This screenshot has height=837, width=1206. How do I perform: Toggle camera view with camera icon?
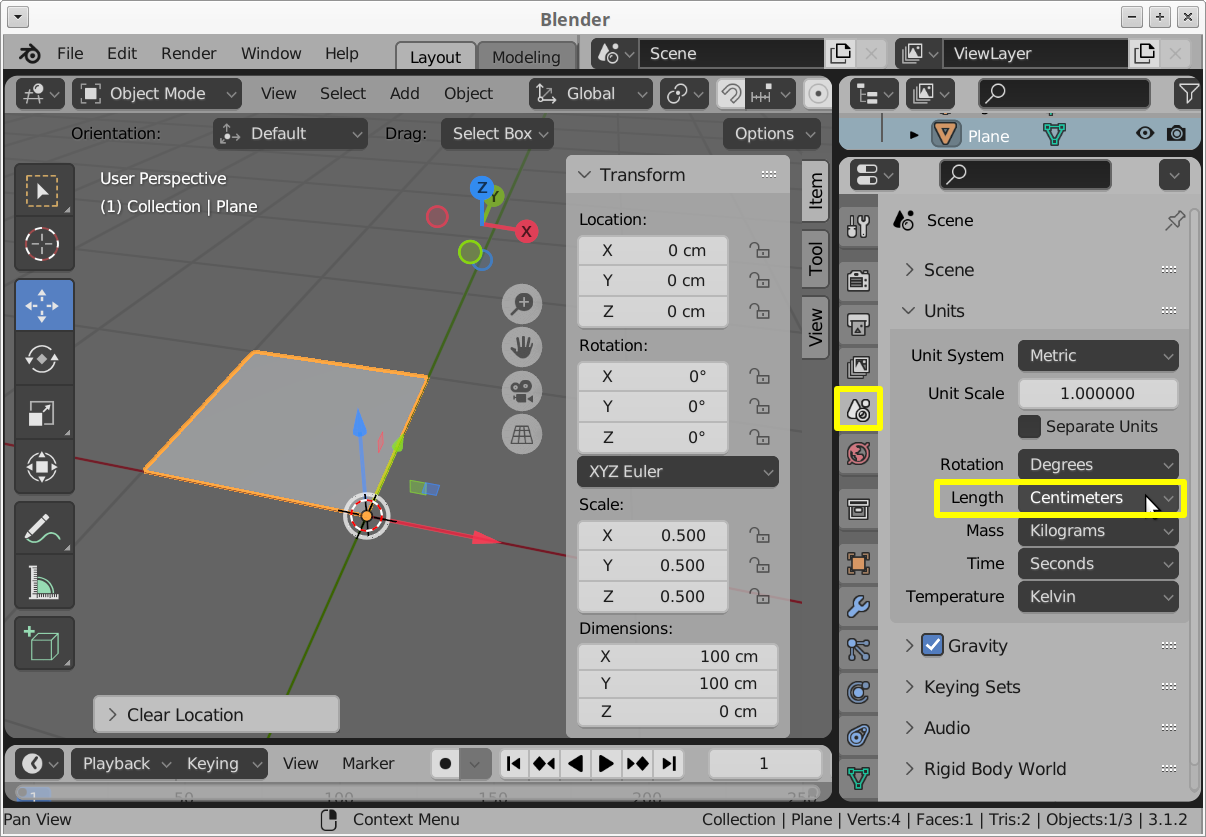pyautogui.click(x=521, y=391)
